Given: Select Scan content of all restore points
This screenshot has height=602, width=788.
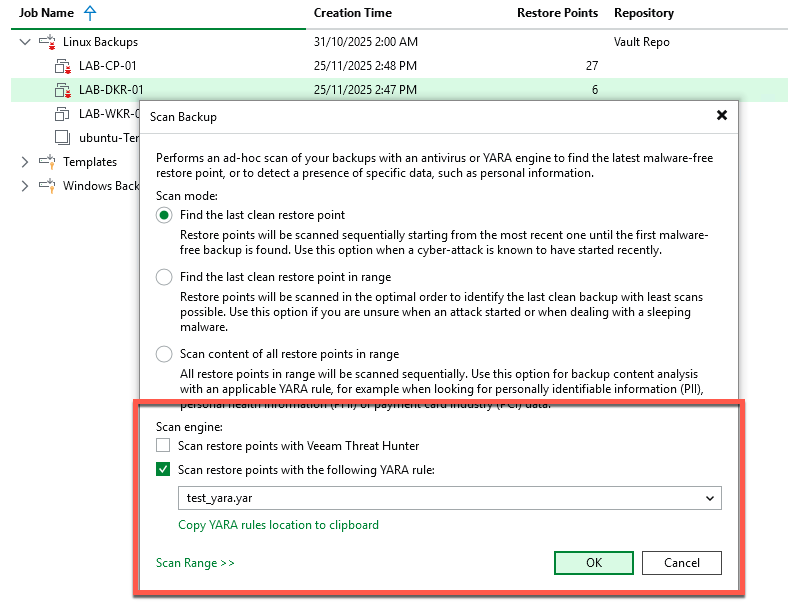Looking at the screenshot, I should coord(164,354).
